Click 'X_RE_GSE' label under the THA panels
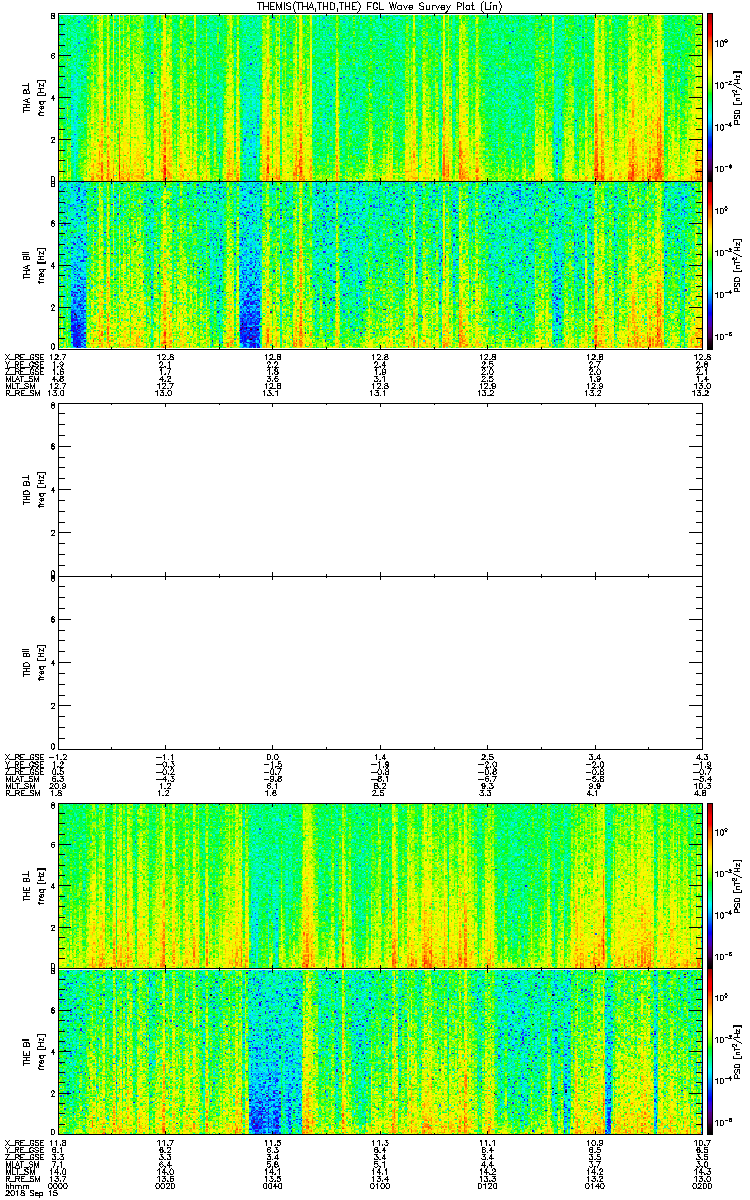This screenshot has height=1200, width=750. click(x=25, y=356)
